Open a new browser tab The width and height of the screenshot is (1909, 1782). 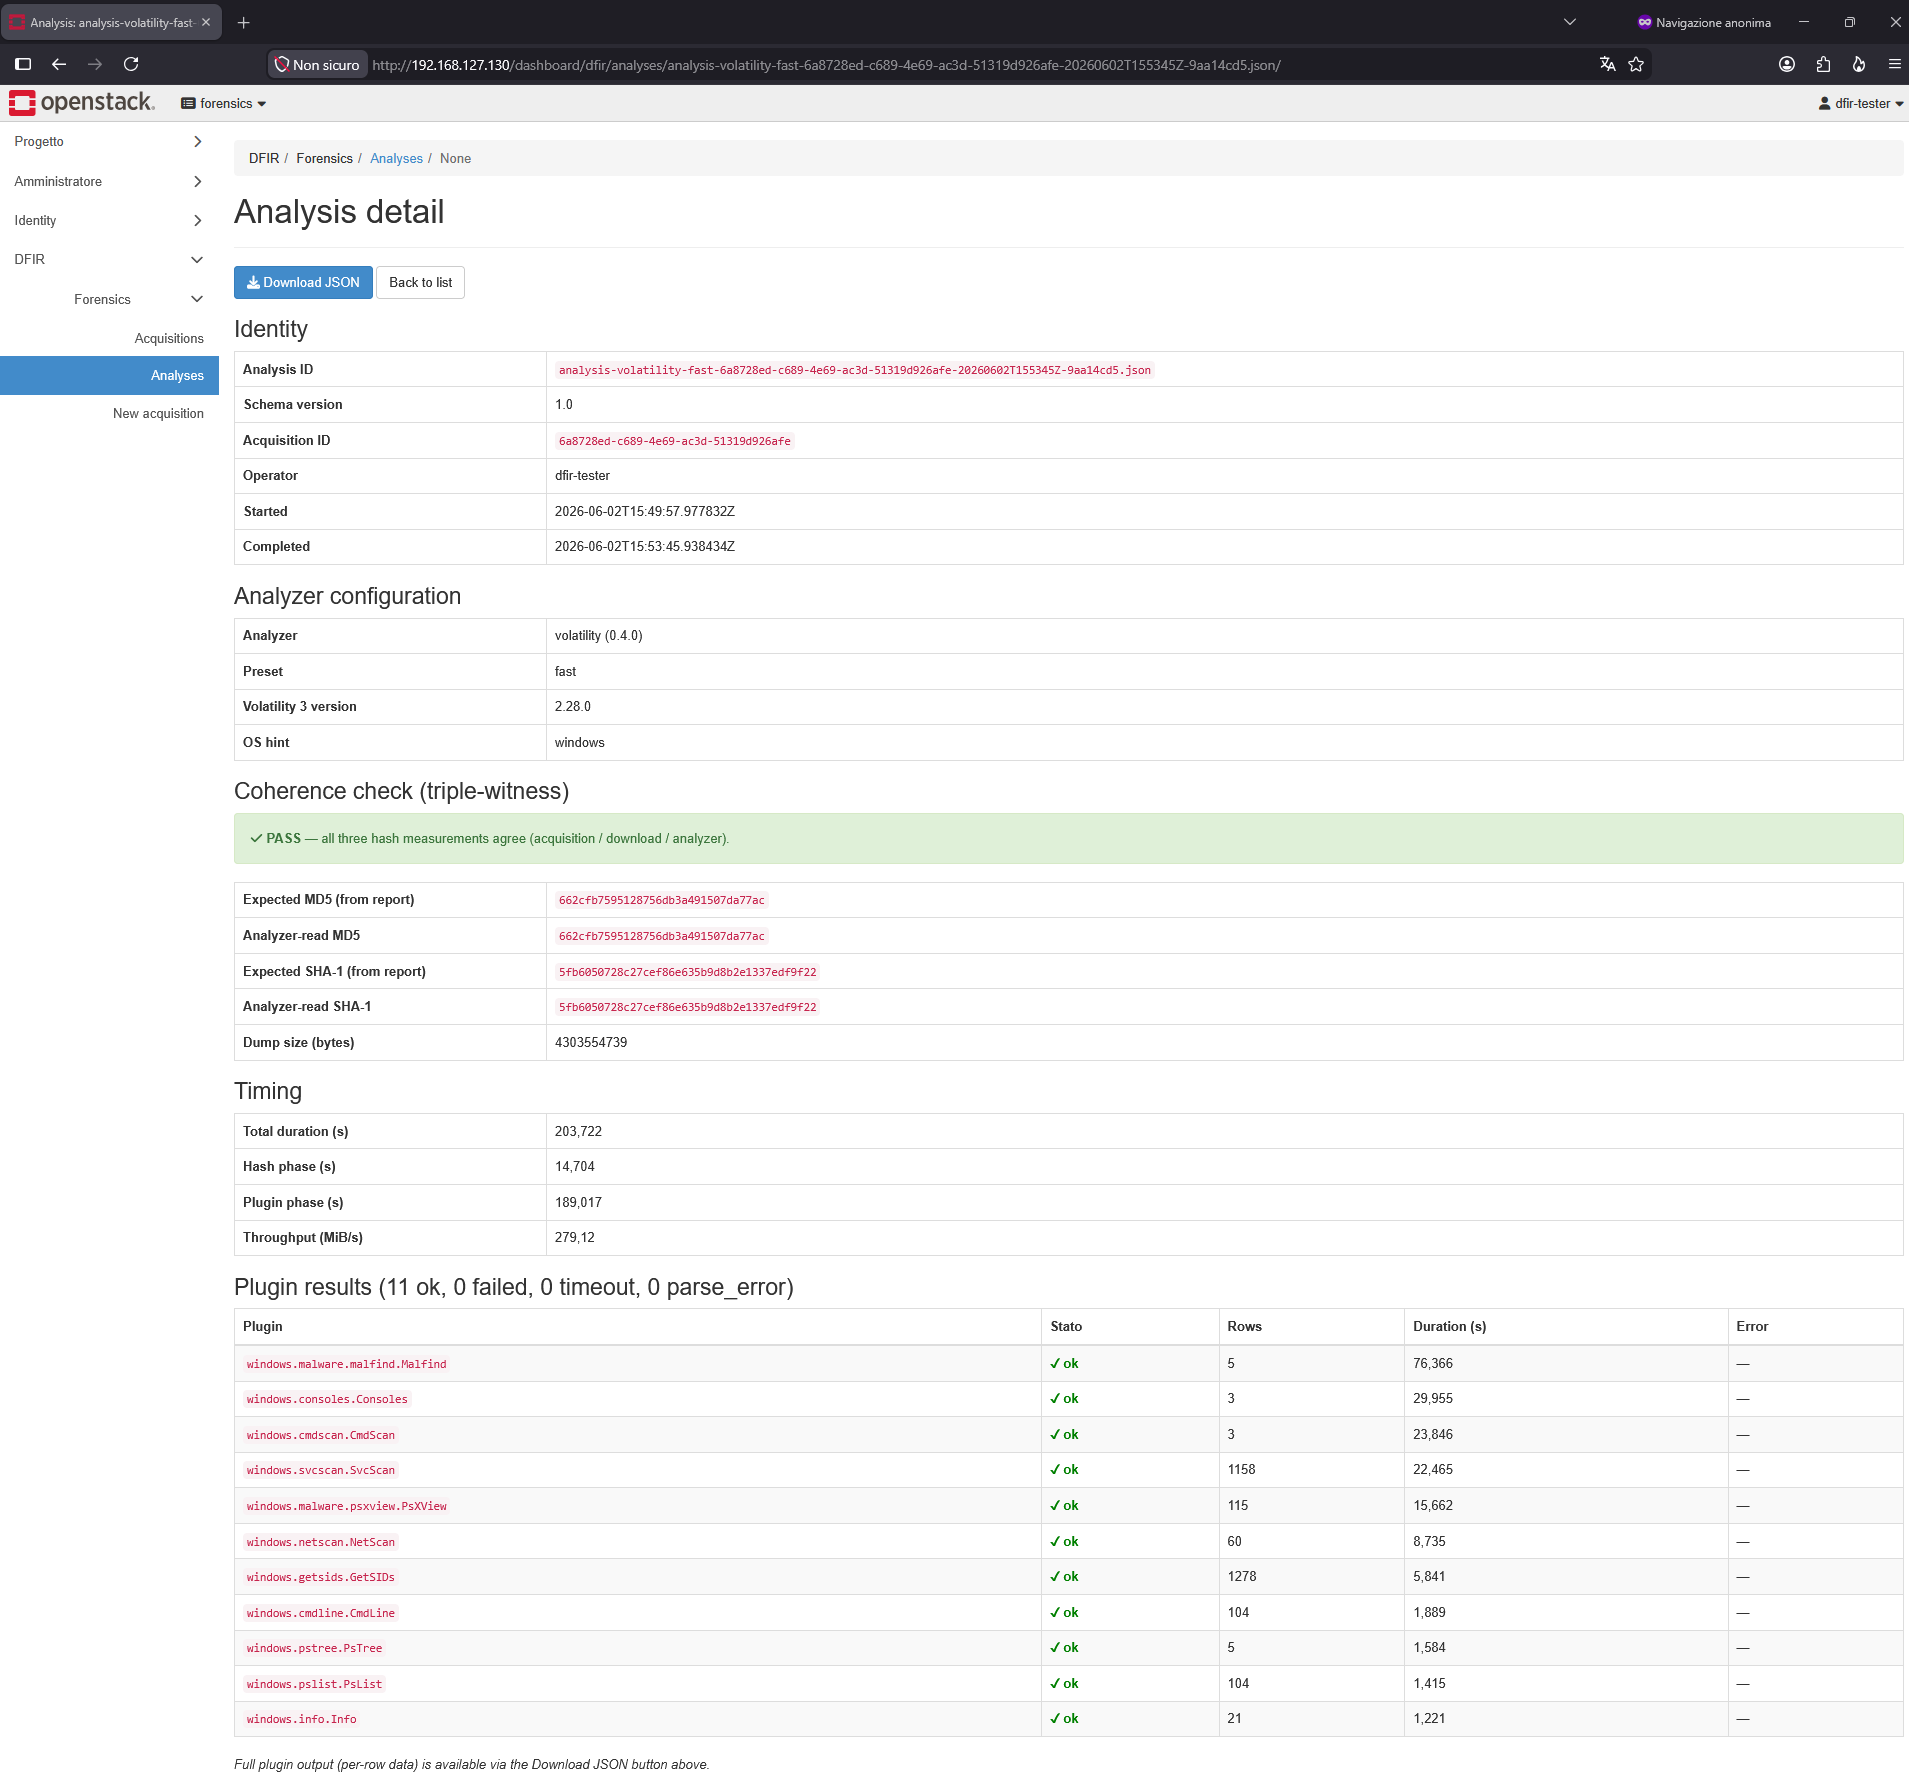(x=244, y=22)
